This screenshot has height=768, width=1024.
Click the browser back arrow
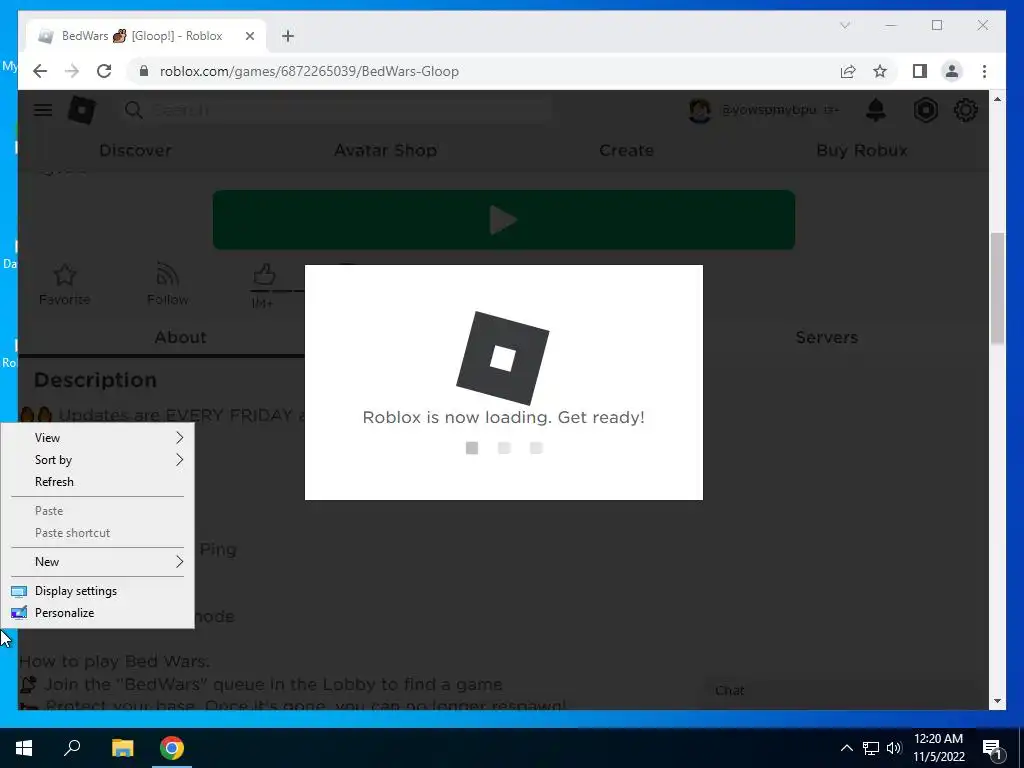coord(40,71)
